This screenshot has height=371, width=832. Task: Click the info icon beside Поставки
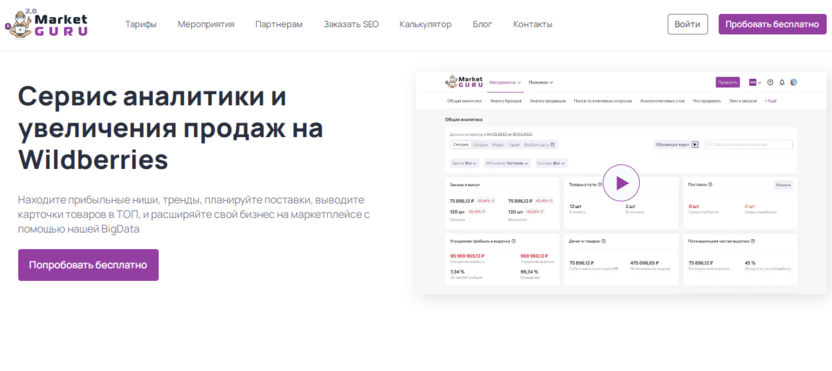click(710, 185)
